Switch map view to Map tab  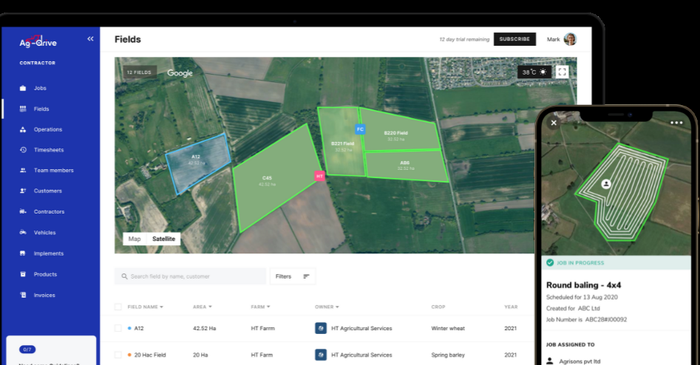click(135, 239)
